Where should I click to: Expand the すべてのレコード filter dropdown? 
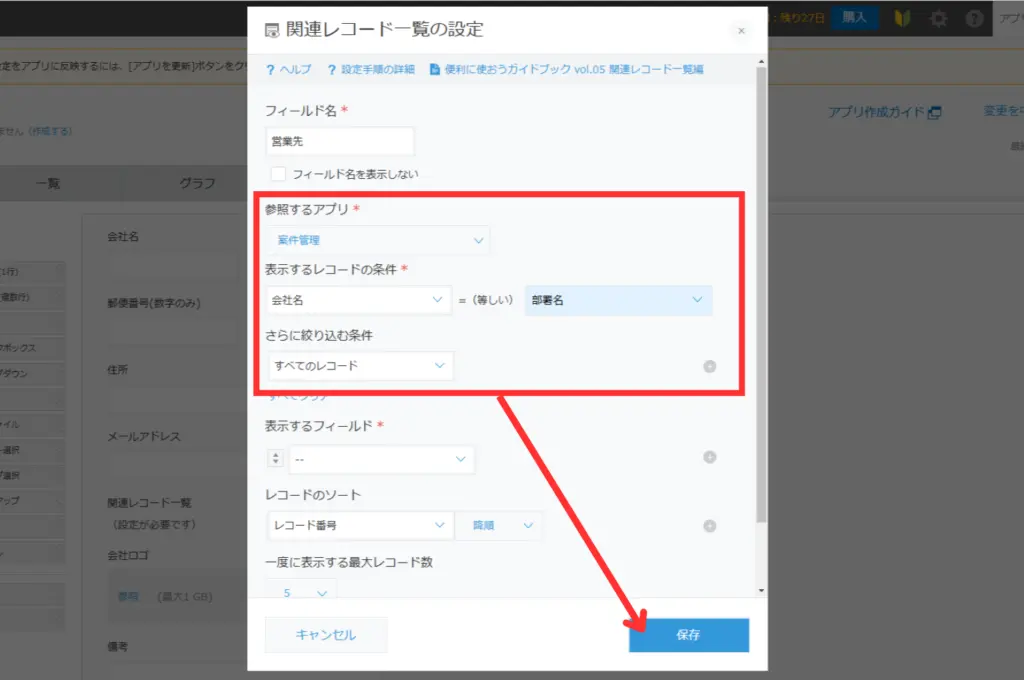click(x=360, y=366)
